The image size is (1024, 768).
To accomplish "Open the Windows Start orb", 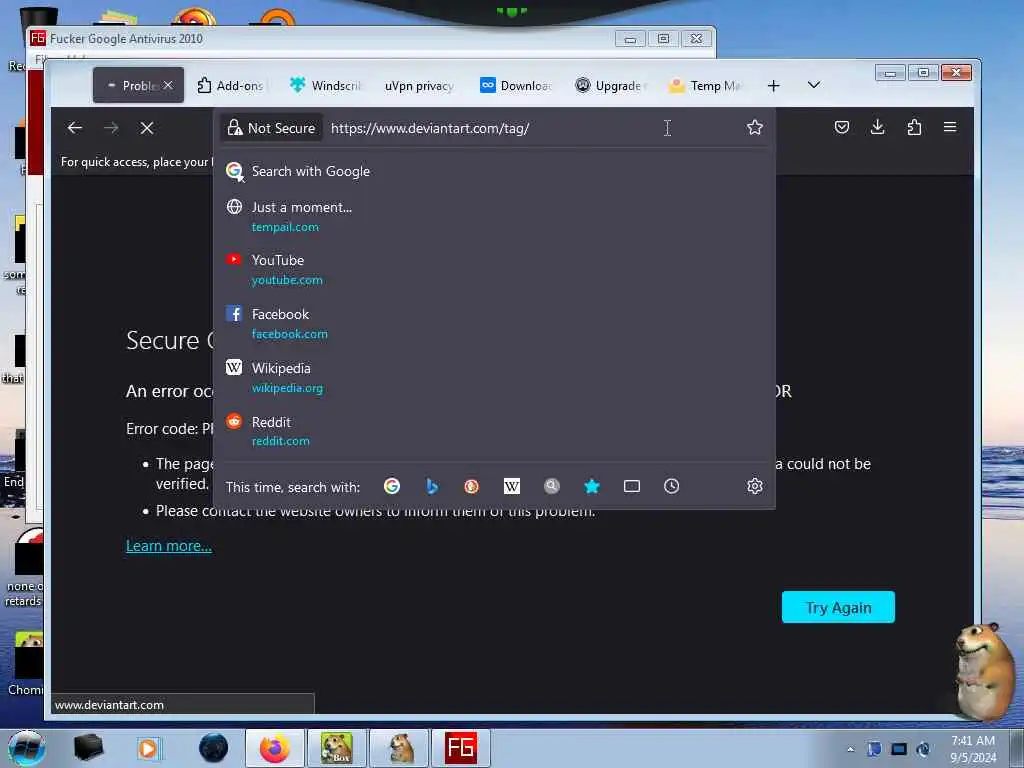I will click(x=27, y=748).
